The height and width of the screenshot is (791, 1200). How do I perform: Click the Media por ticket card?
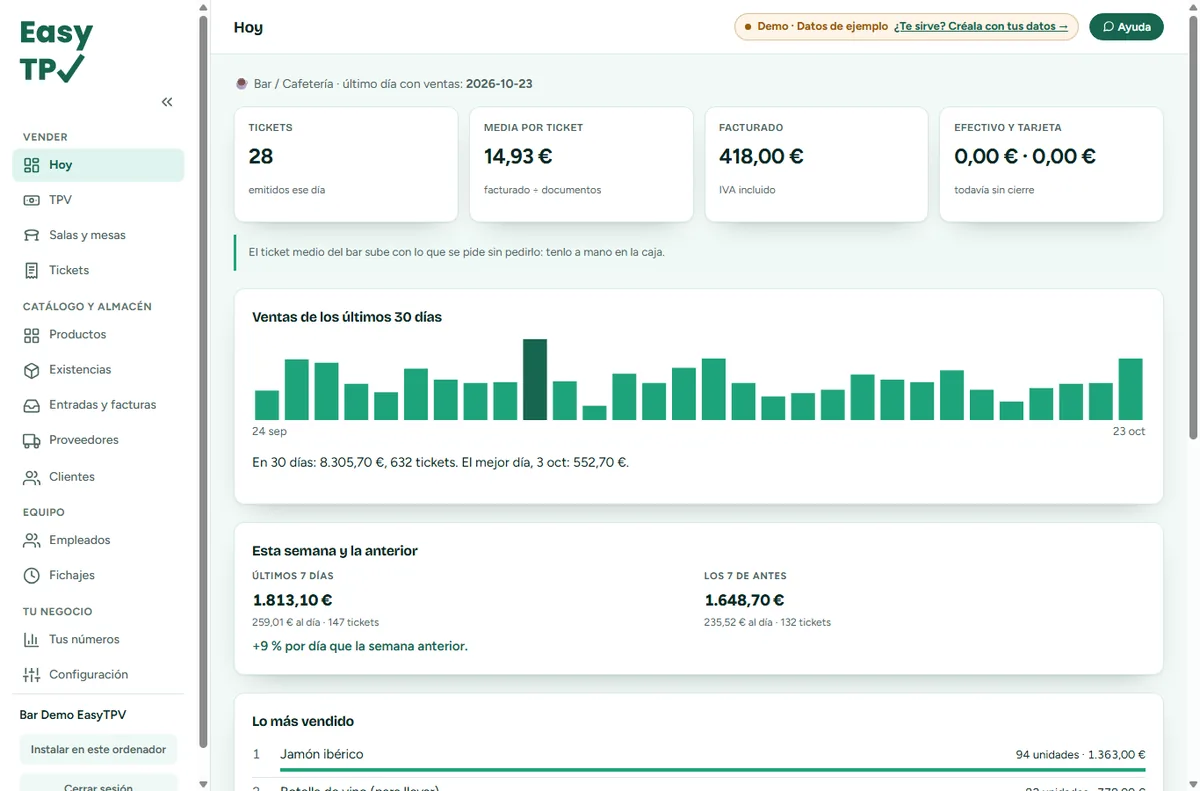click(581, 164)
